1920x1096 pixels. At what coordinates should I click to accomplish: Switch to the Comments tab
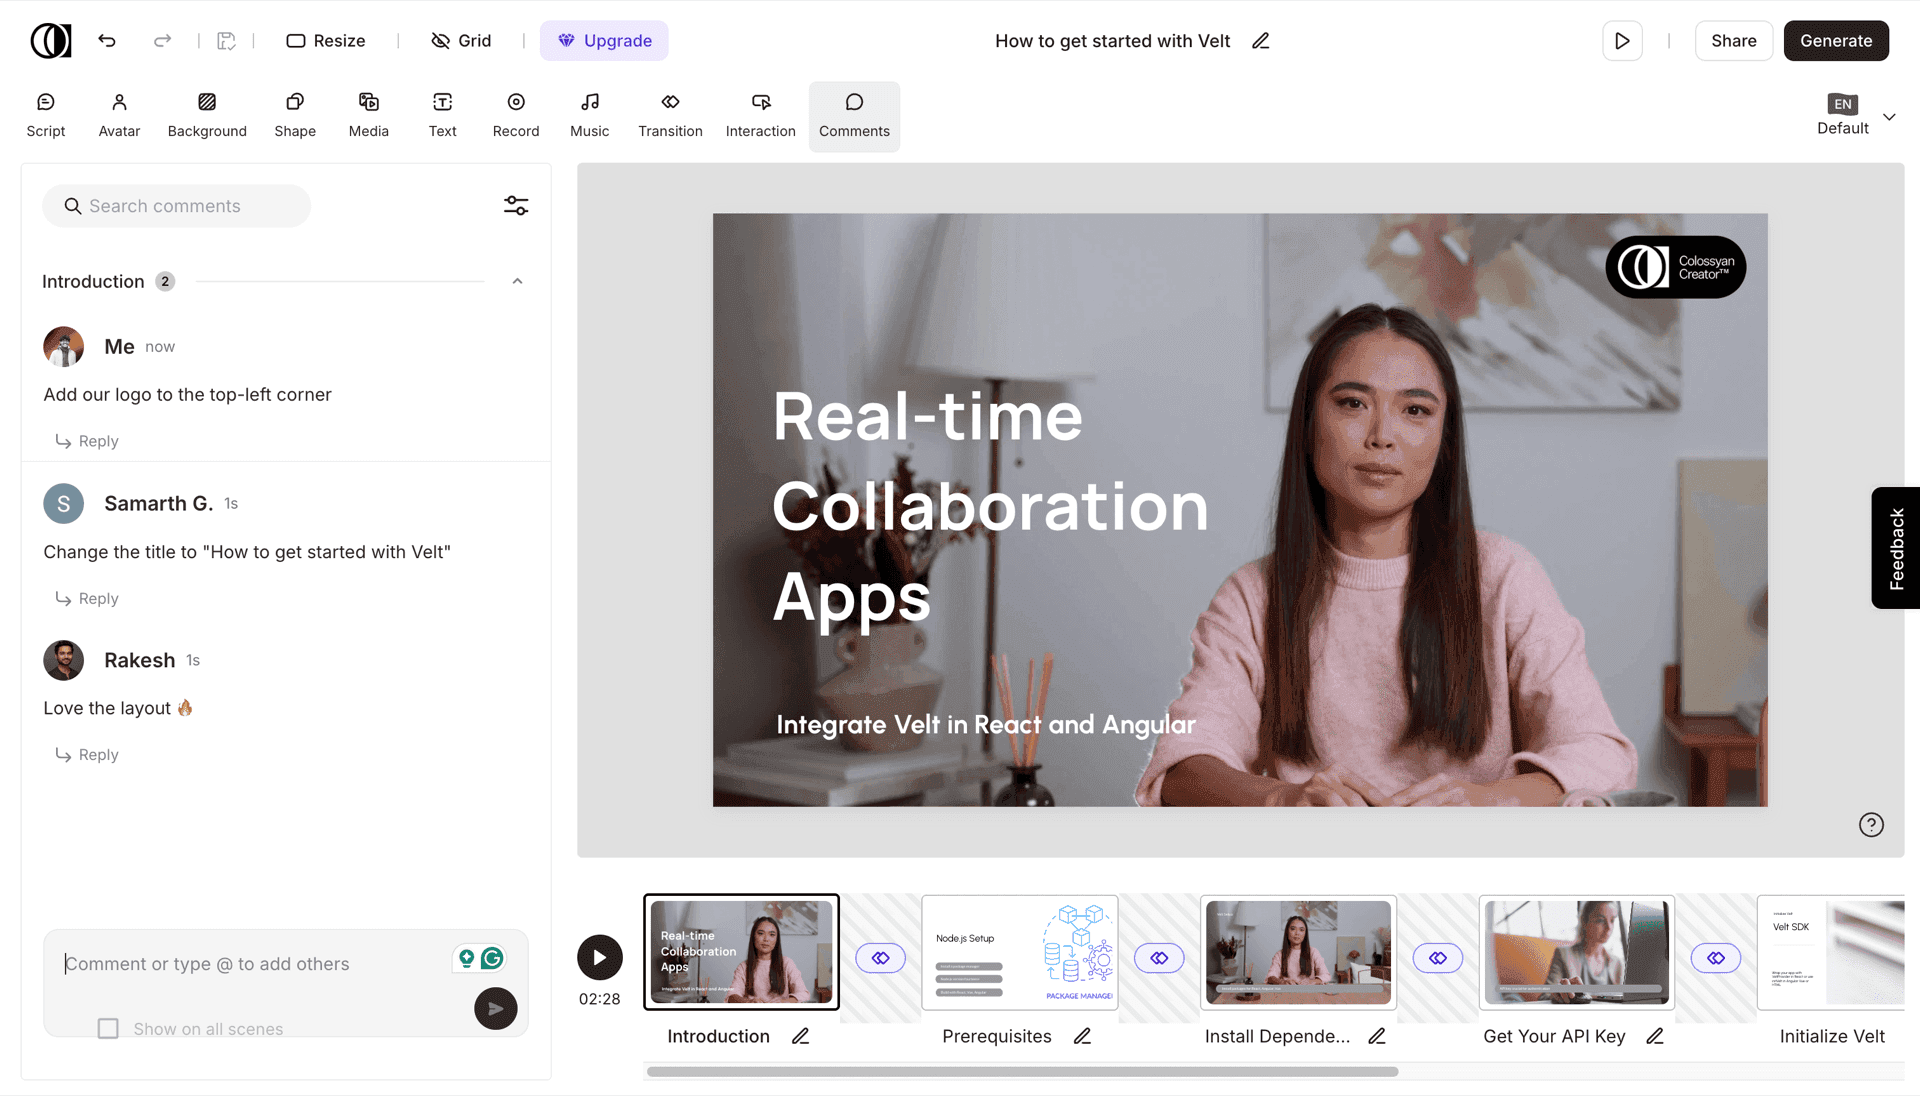pos(854,116)
